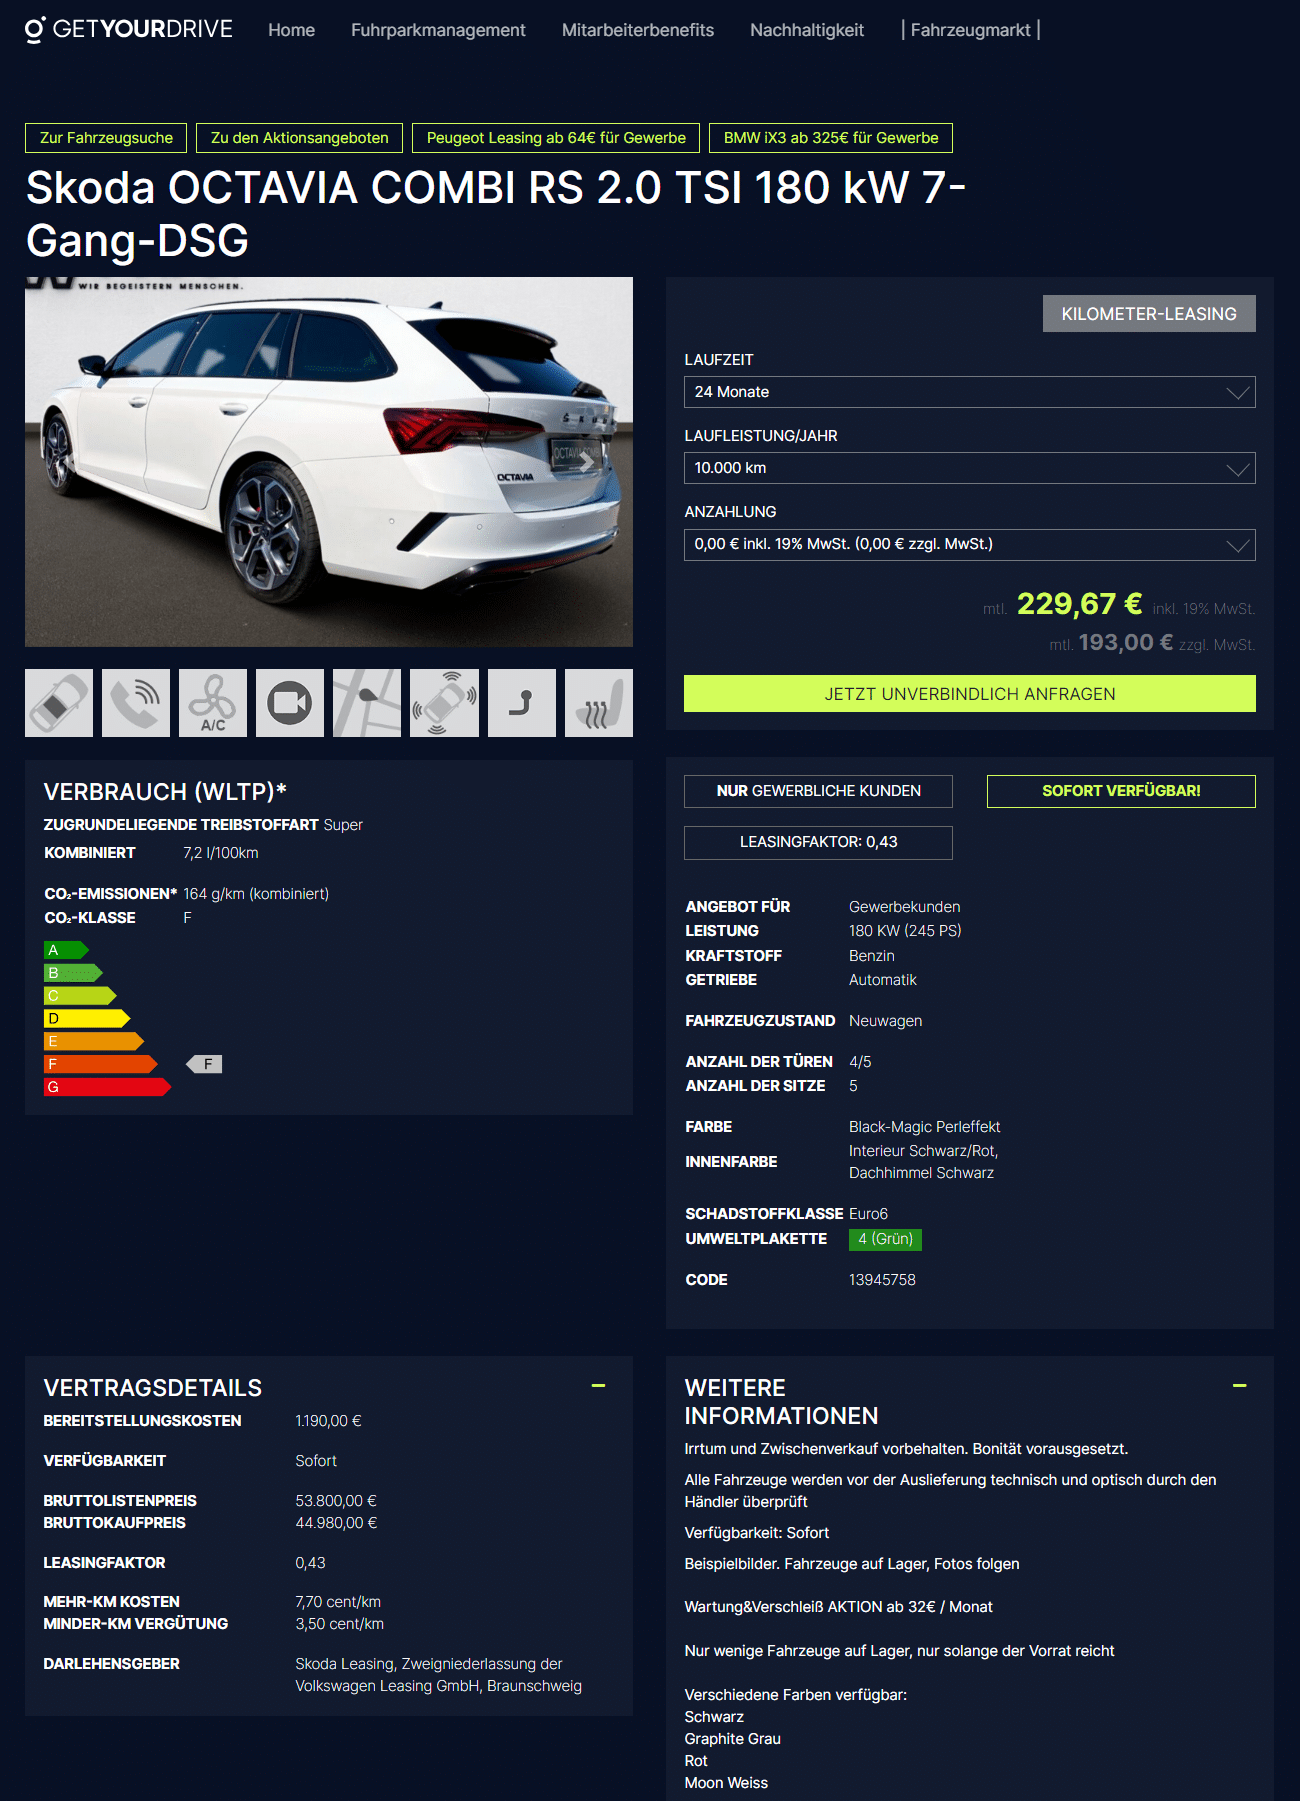Click the 164 g/km CO₂ emissions value

point(256,894)
